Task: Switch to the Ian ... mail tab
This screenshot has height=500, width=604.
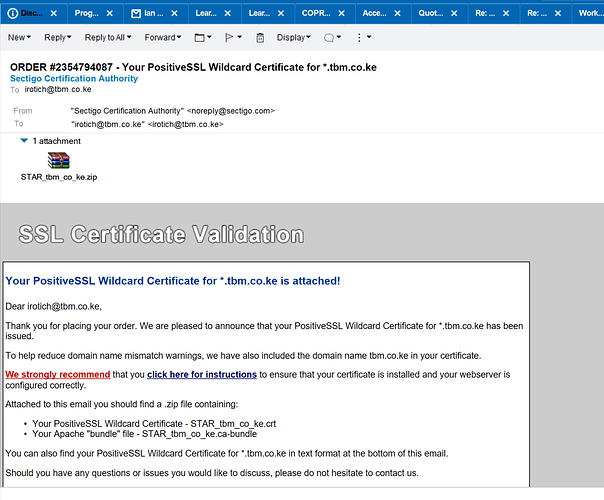Action: point(154,13)
